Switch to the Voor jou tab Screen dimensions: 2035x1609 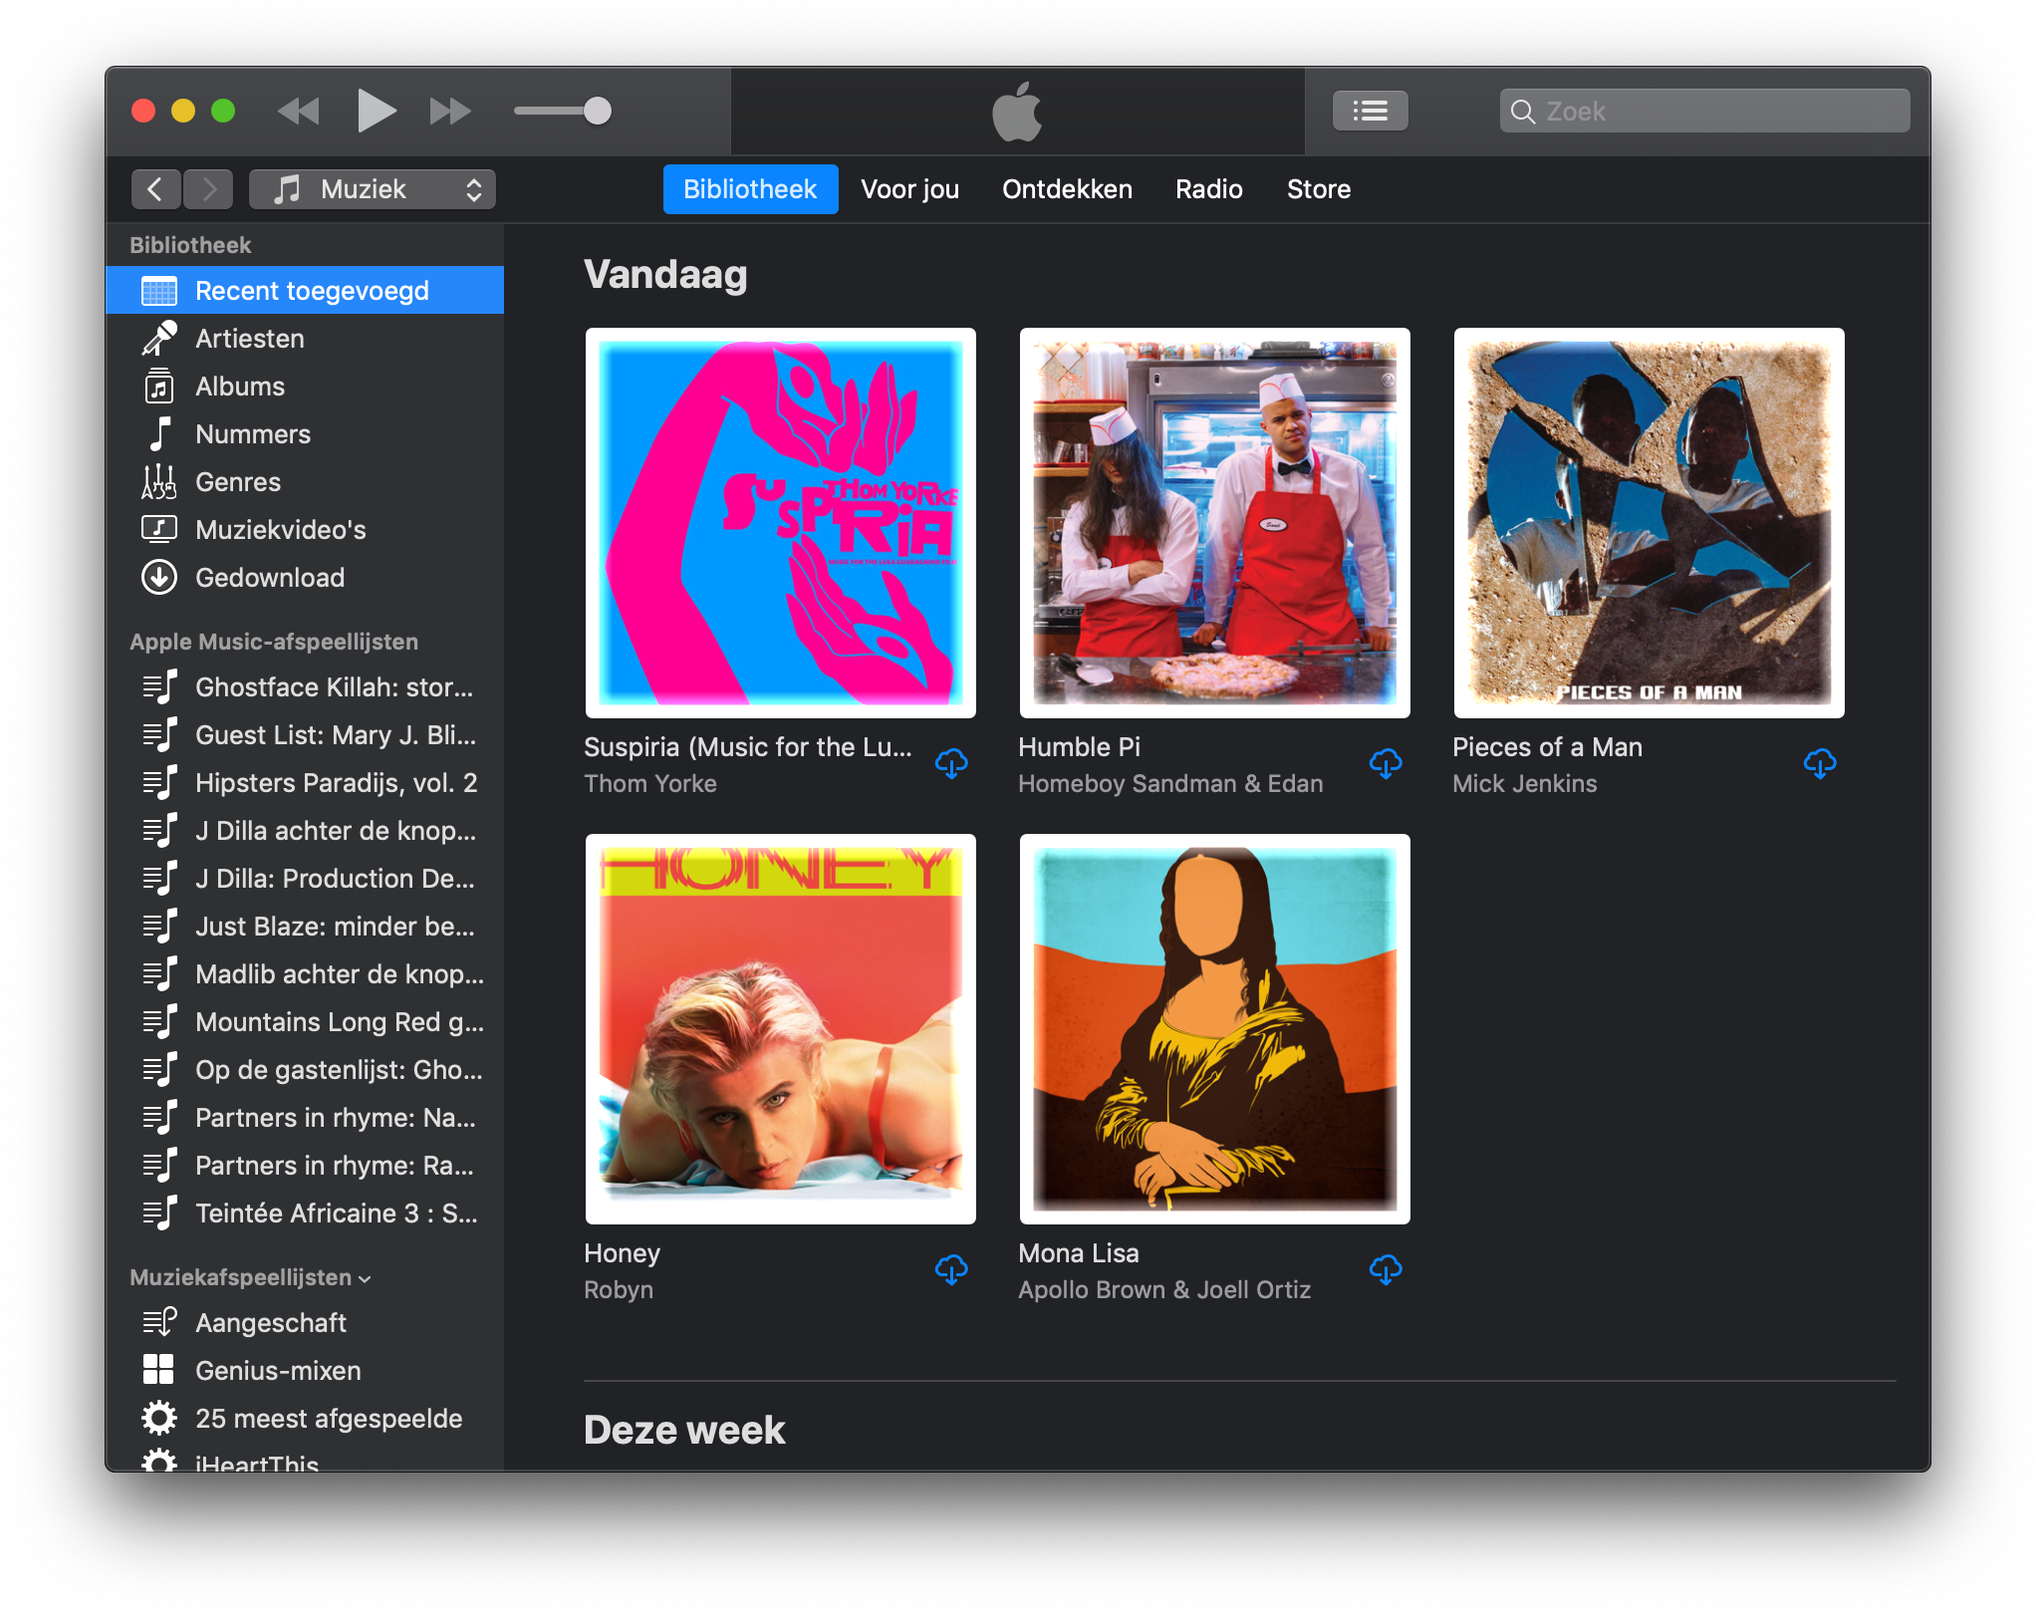click(910, 189)
